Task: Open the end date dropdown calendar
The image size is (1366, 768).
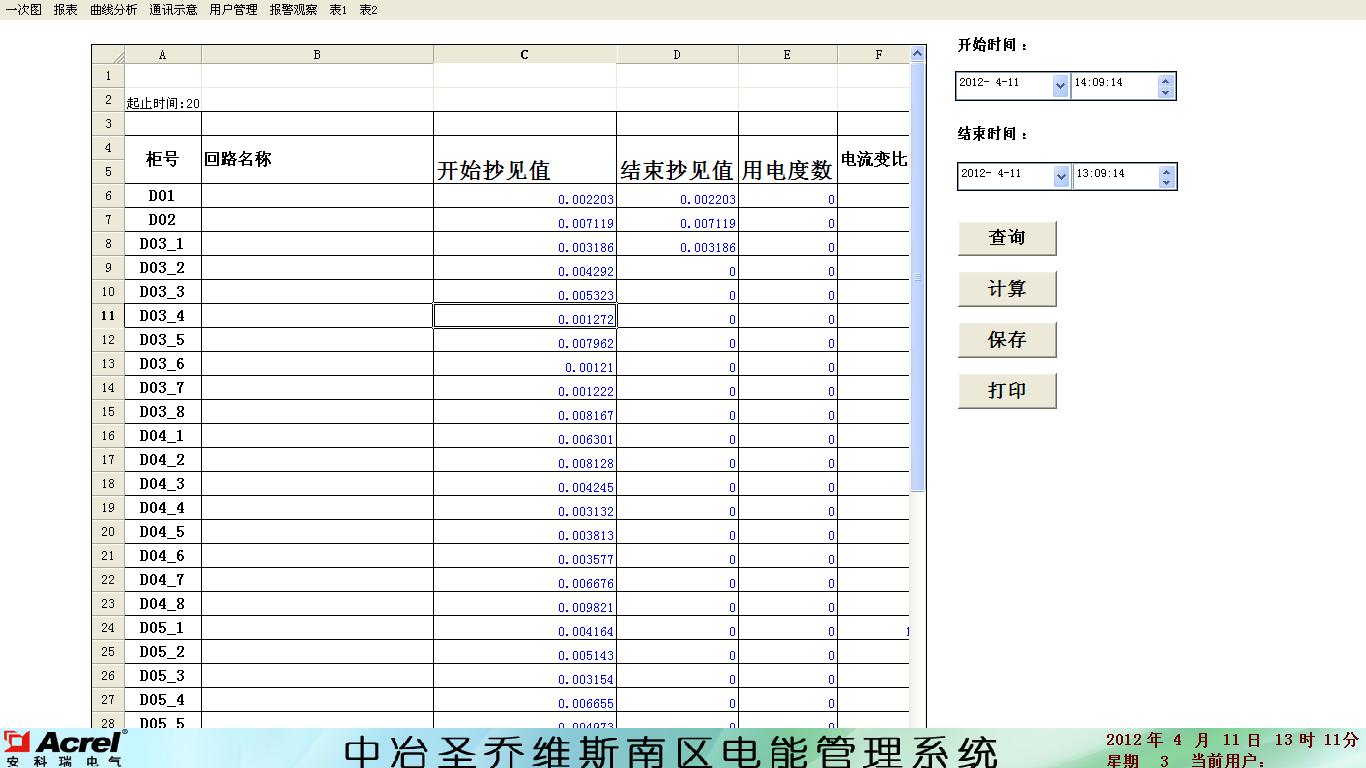Action: (x=1062, y=177)
